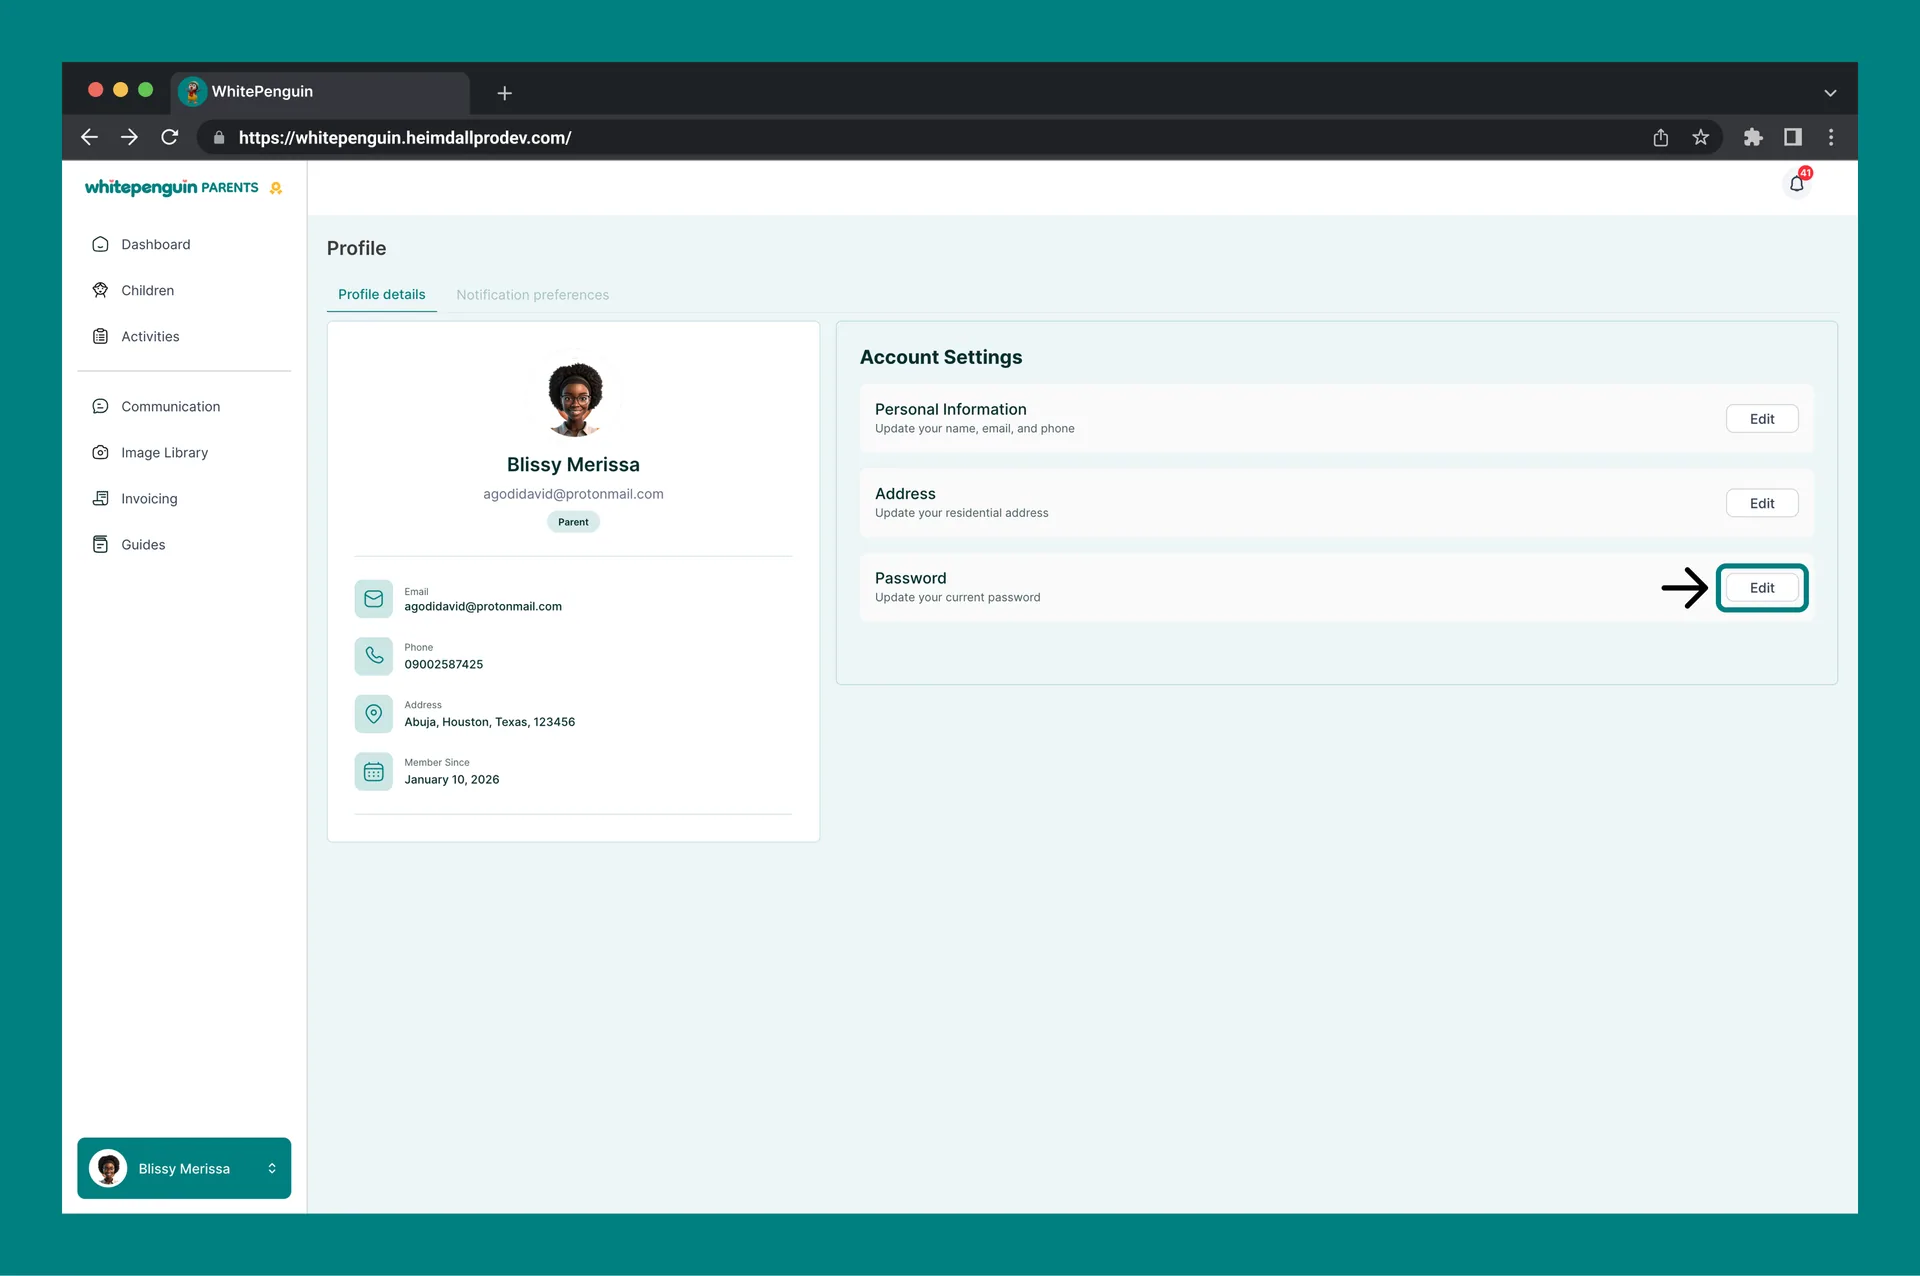Click the Phone handset icon
This screenshot has width=1920, height=1276.
[373, 656]
